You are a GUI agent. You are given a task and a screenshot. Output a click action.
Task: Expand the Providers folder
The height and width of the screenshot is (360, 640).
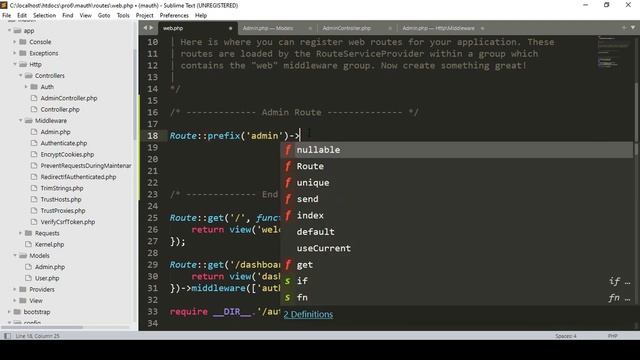point(15,289)
